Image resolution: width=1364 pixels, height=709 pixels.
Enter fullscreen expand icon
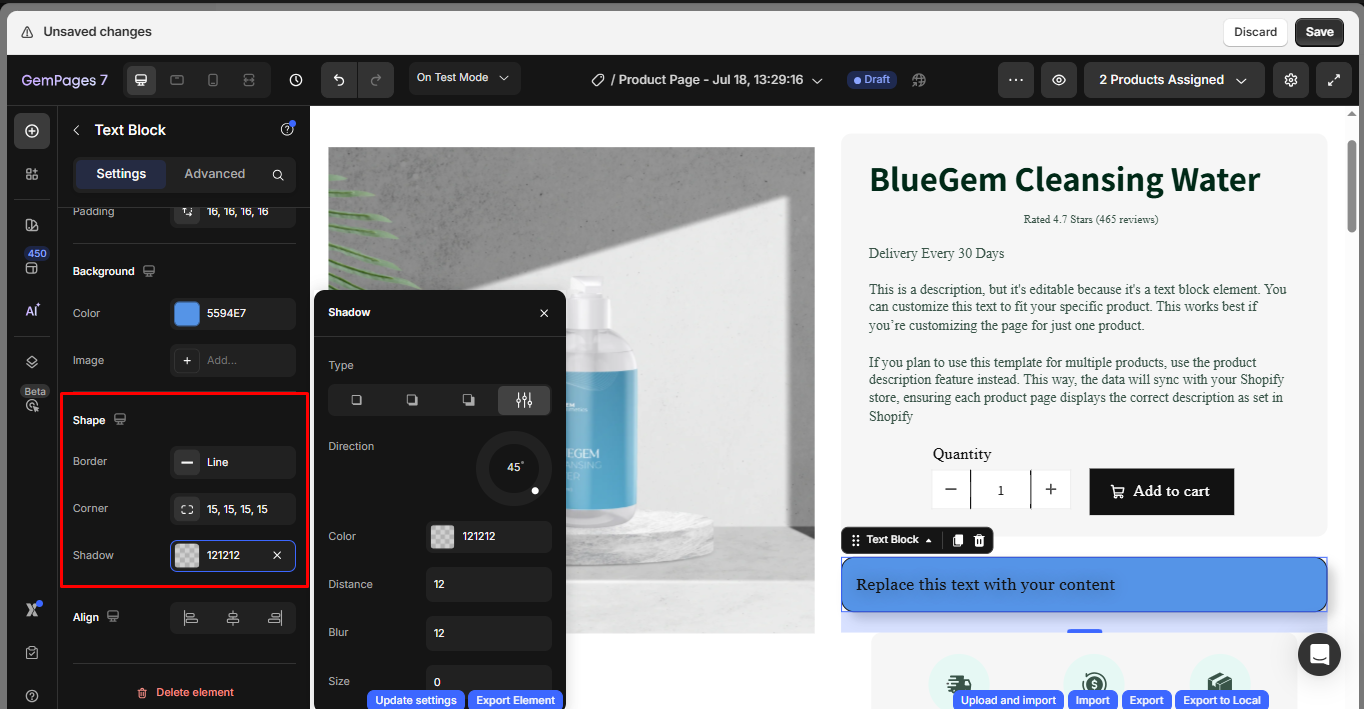click(x=1334, y=80)
